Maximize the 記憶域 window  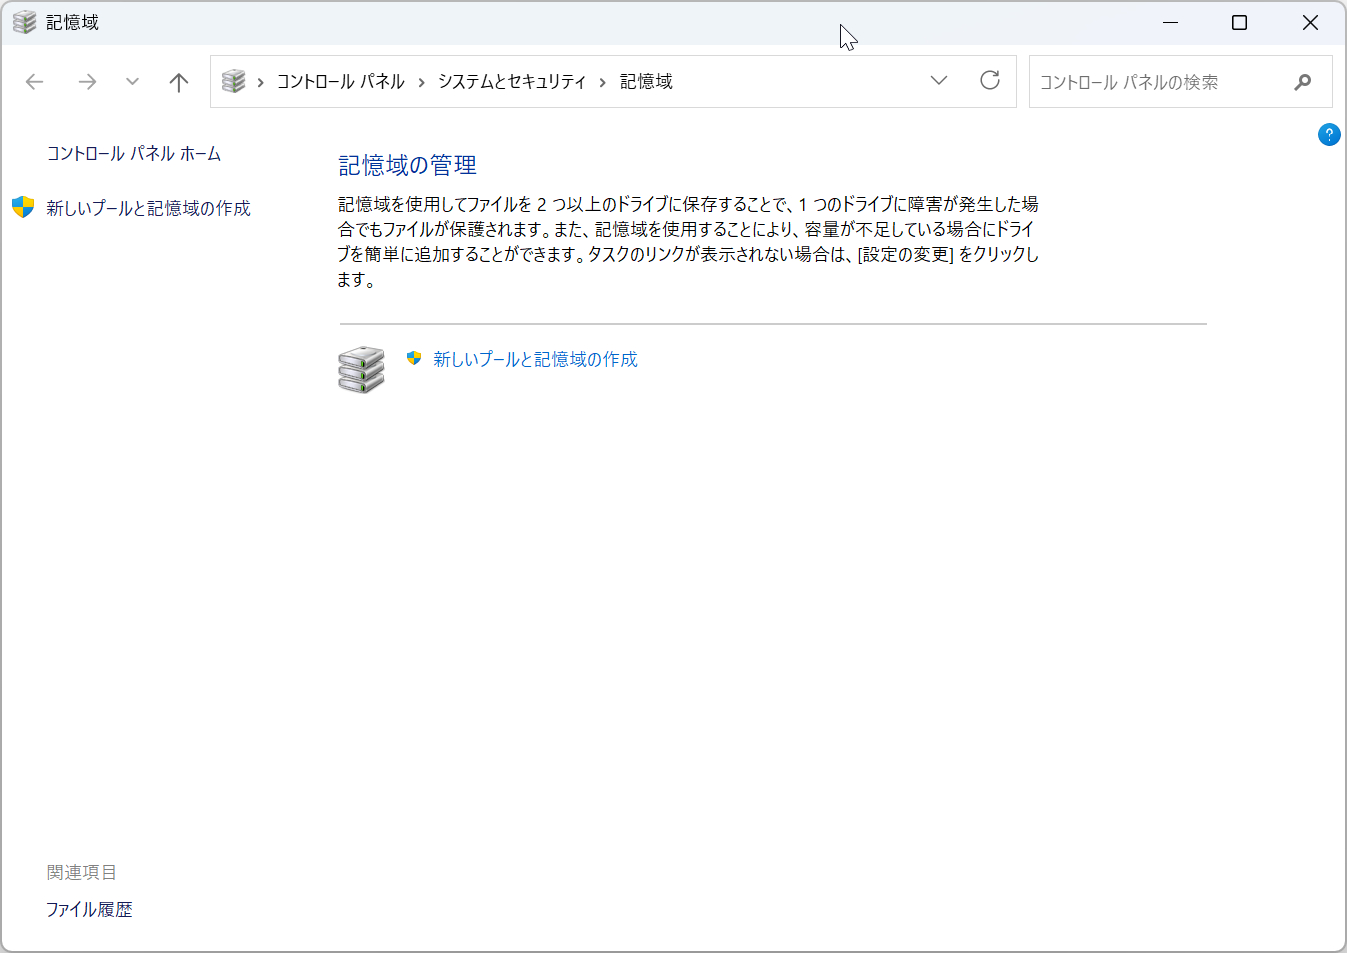[1239, 22]
